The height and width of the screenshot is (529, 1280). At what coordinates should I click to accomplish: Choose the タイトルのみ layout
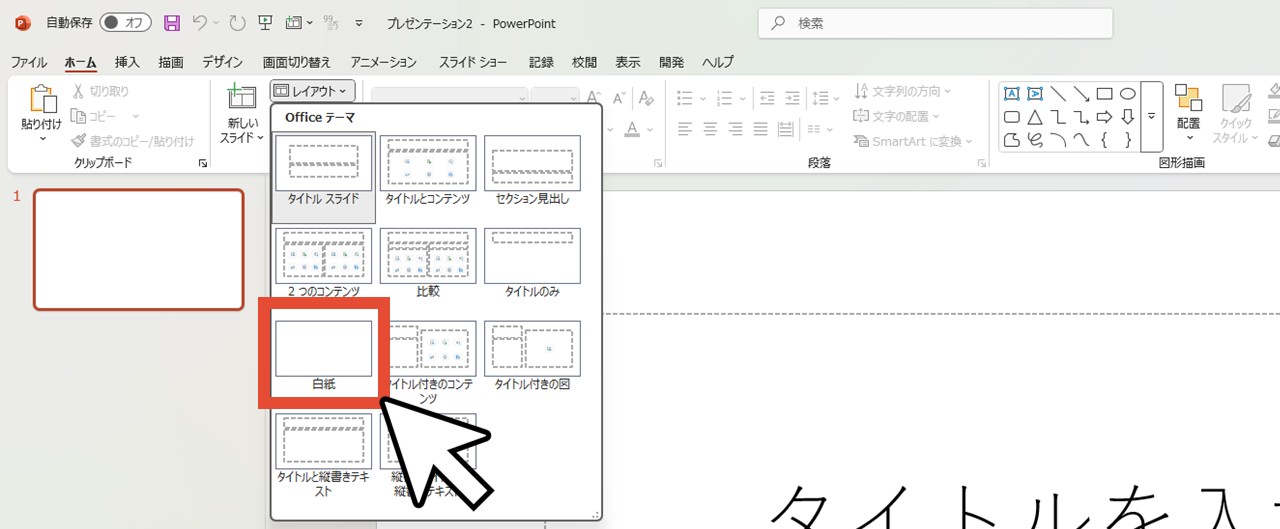point(532,263)
